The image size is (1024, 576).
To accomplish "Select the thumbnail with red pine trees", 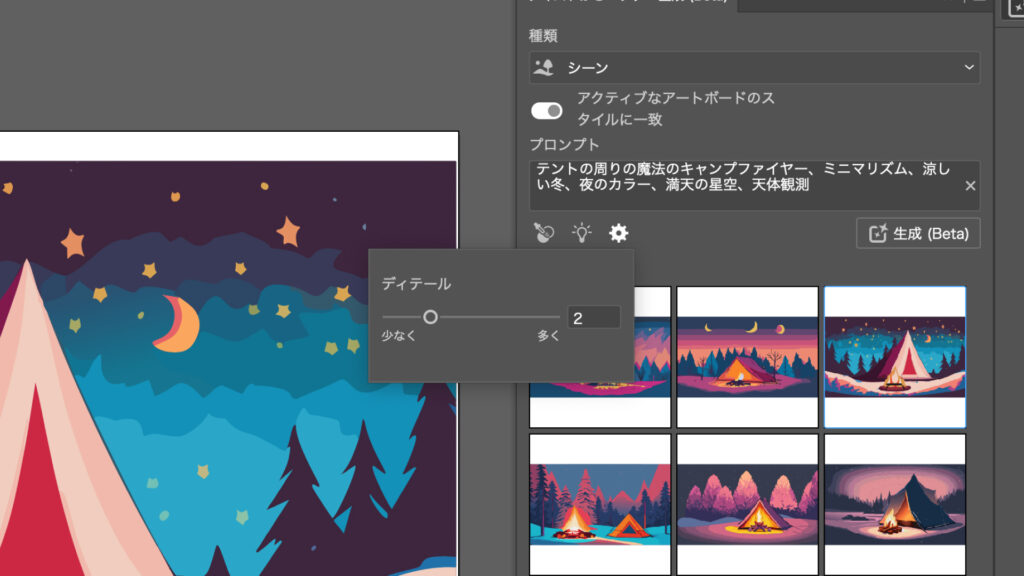I will click(599, 504).
